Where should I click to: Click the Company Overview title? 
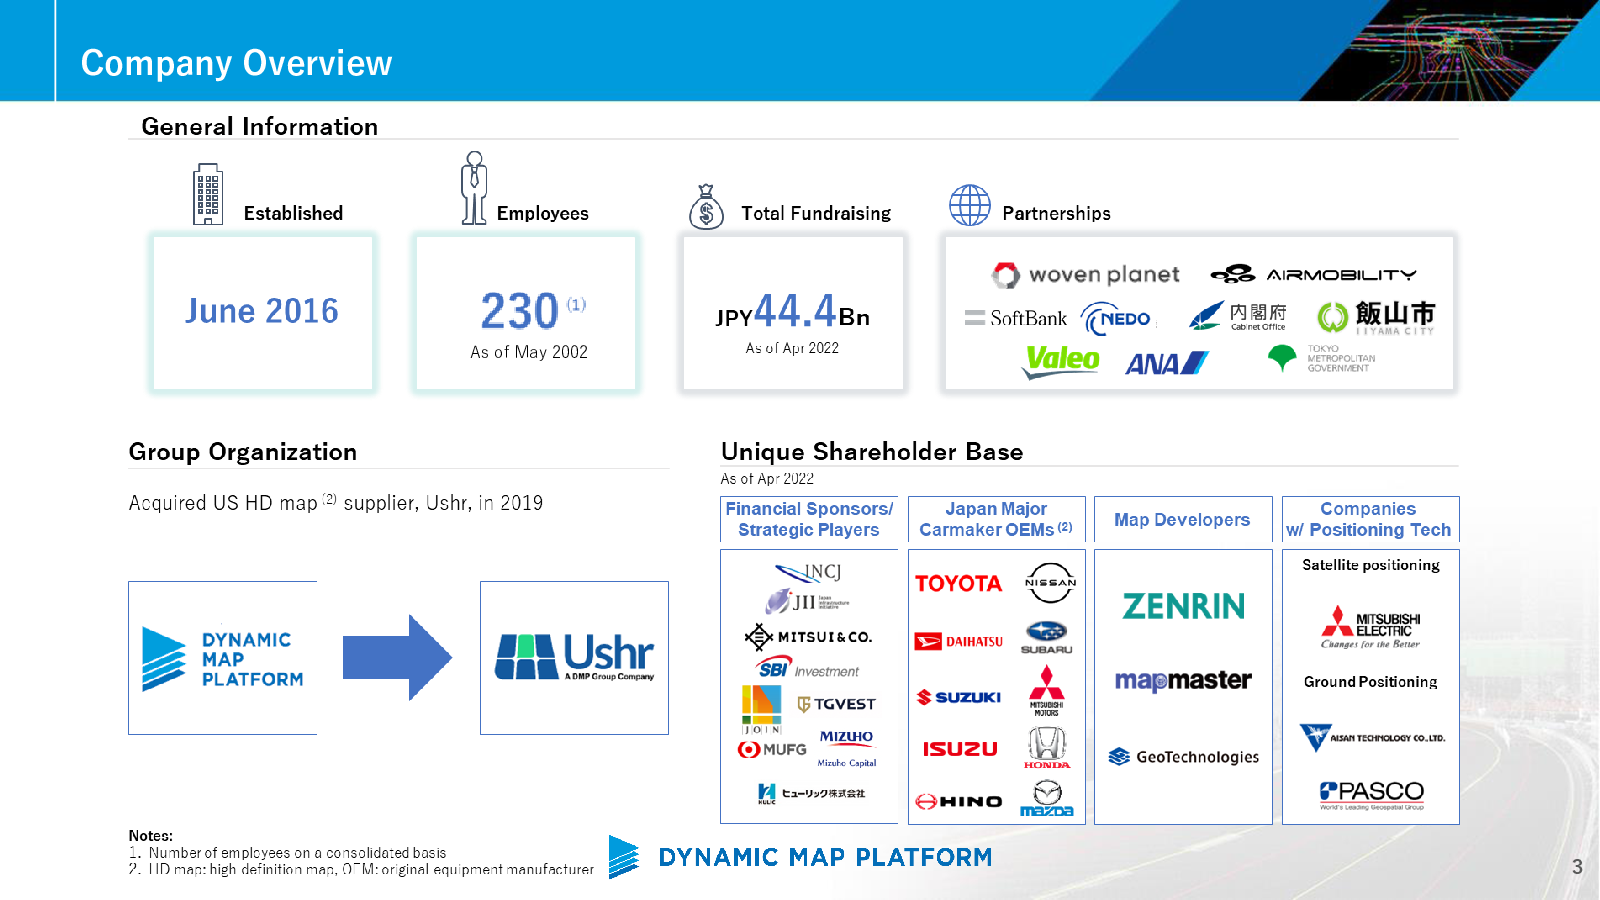236,63
